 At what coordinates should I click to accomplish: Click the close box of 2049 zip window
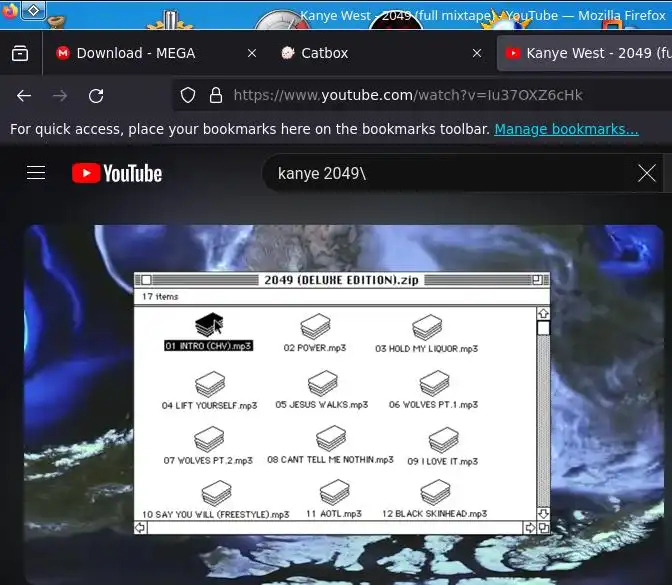pyautogui.click(x=146, y=280)
